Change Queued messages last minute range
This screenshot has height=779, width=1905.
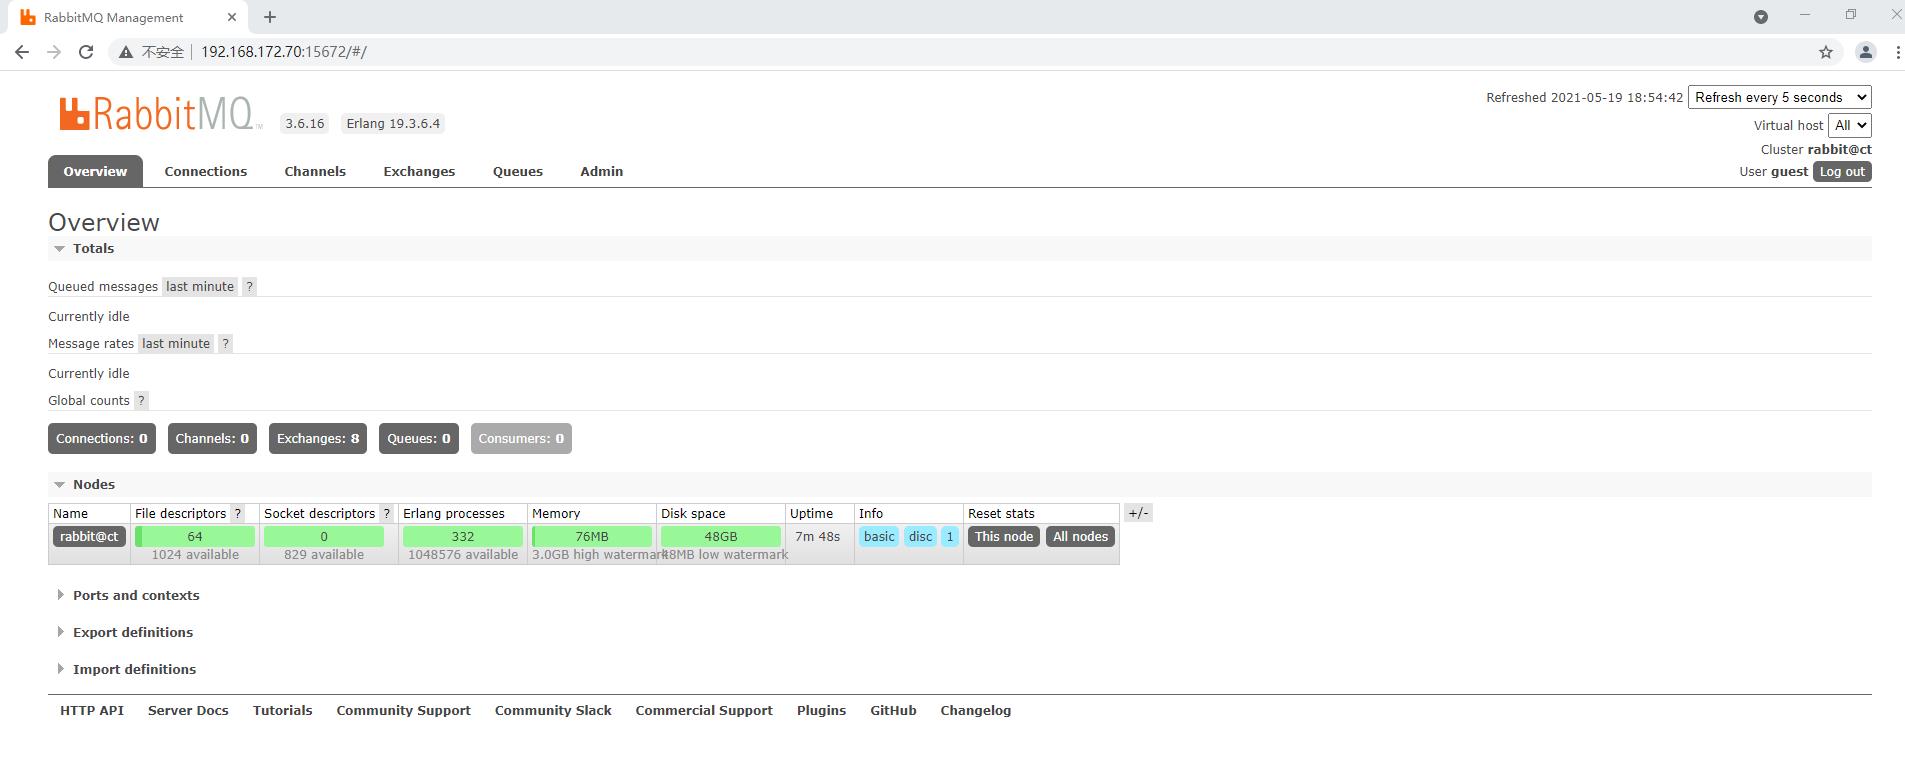click(200, 286)
